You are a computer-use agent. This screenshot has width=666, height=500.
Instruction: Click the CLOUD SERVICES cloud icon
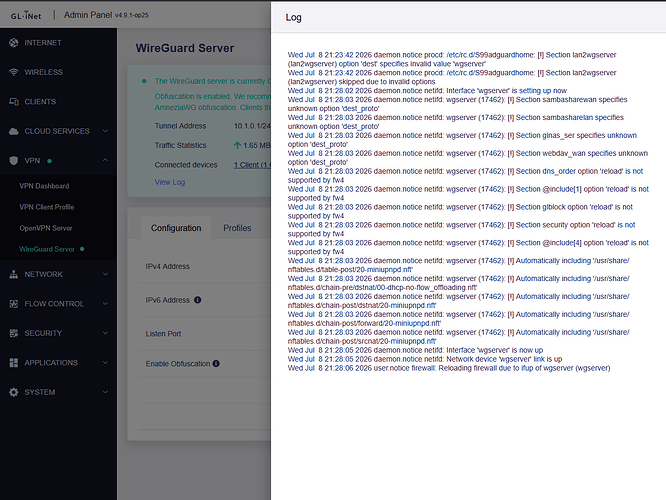click(14, 131)
